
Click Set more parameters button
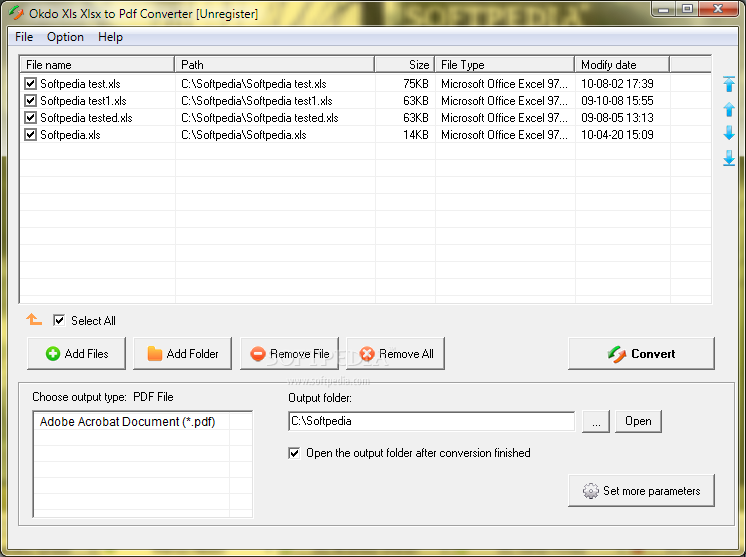pos(641,490)
